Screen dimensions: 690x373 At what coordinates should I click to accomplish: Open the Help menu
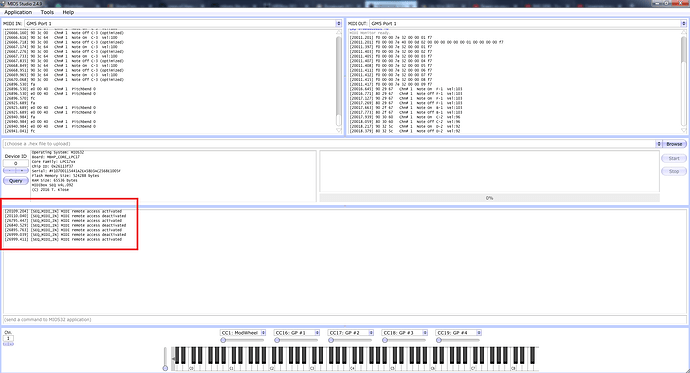pyautogui.click(x=68, y=12)
